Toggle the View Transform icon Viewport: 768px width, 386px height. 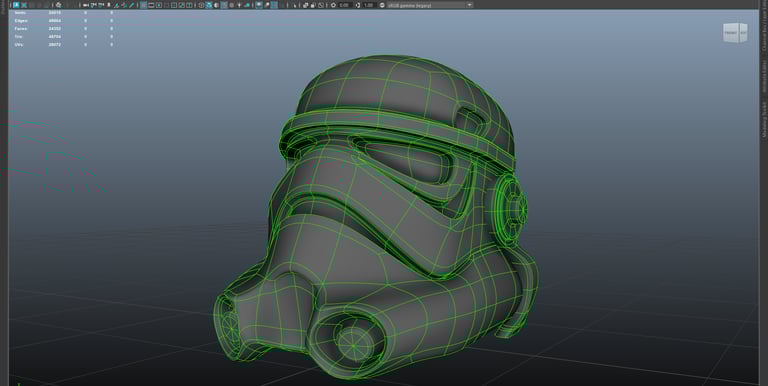point(382,5)
